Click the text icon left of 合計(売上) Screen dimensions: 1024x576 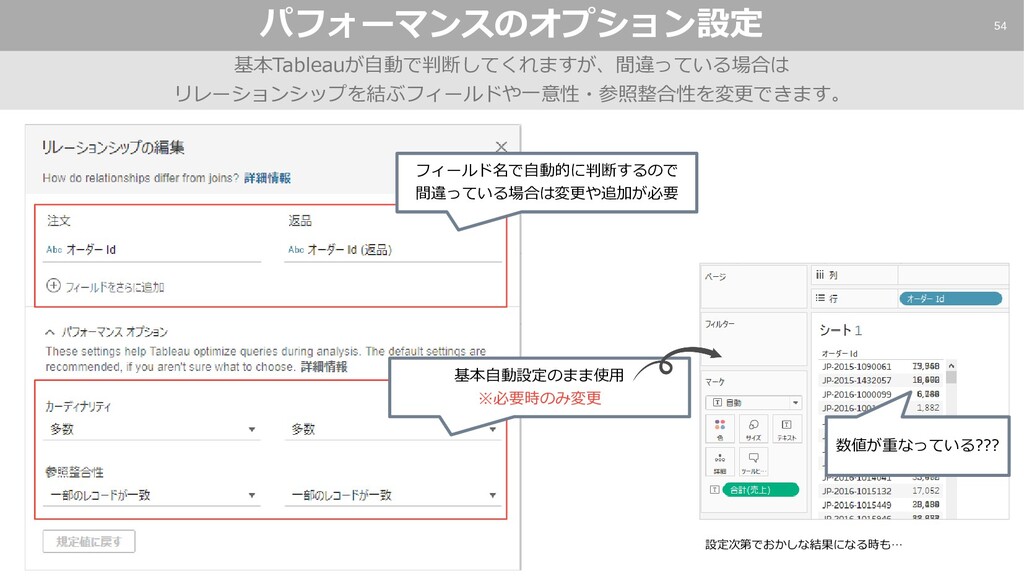click(714, 489)
